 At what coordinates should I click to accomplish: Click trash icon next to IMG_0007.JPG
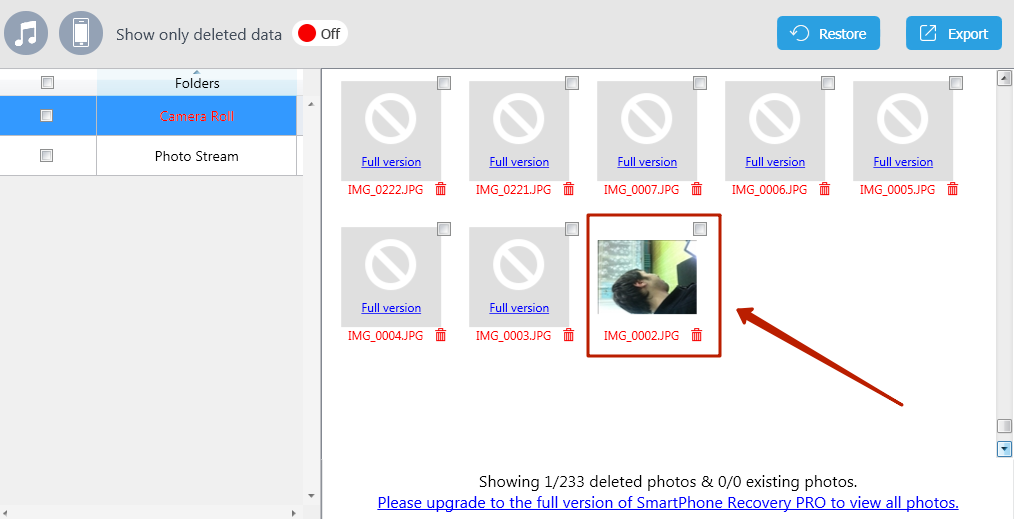coord(697,189)
